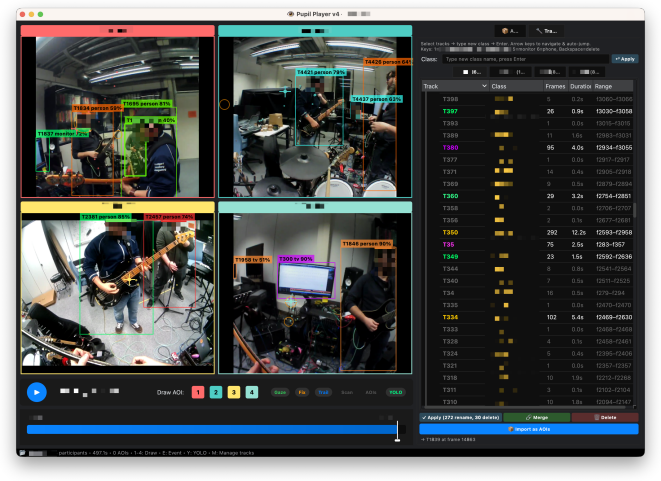Screen dimensions: 661x481
Task: Click the T4437 person 63% detection label
Action: coord(376,99)
